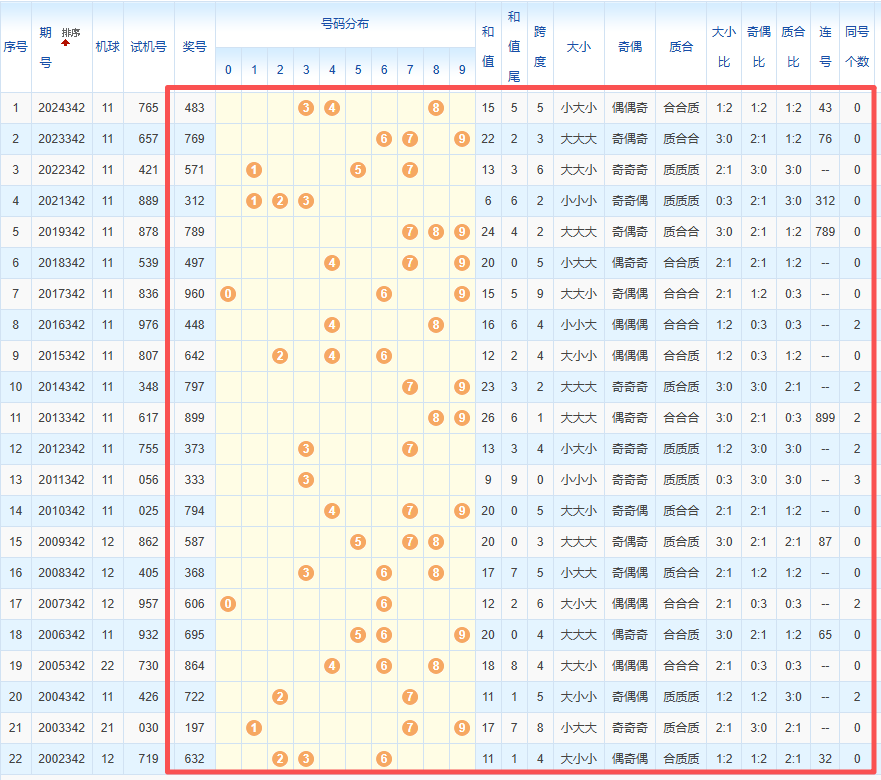Click digit 0 in 号码分布 header

228,70
